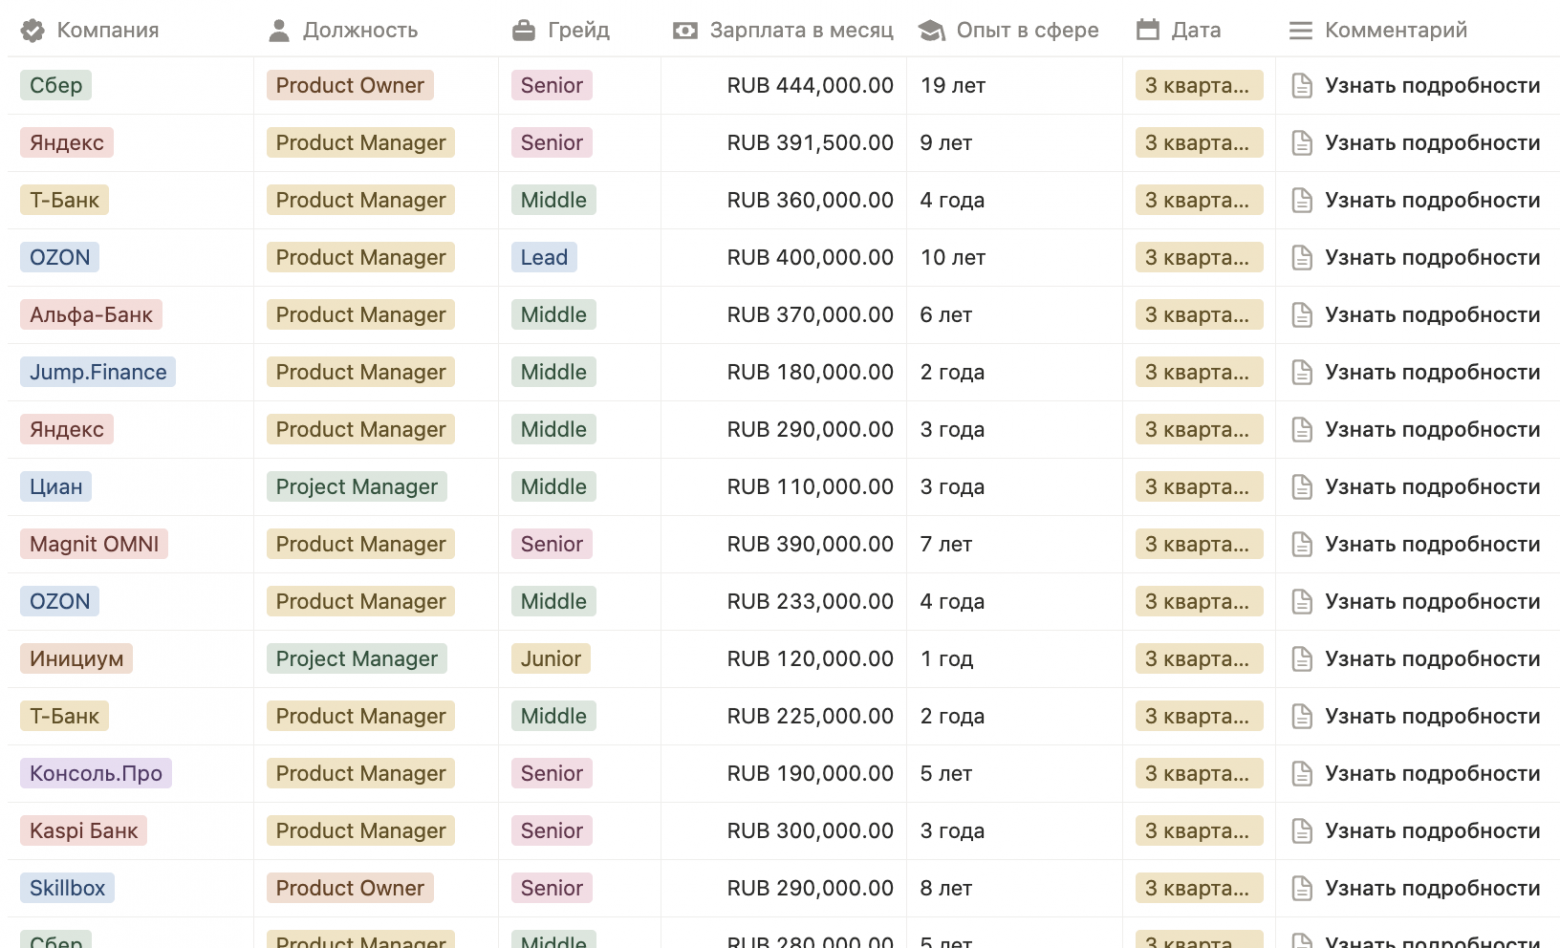Open the Комментарий column header menu

point(1395,31)
